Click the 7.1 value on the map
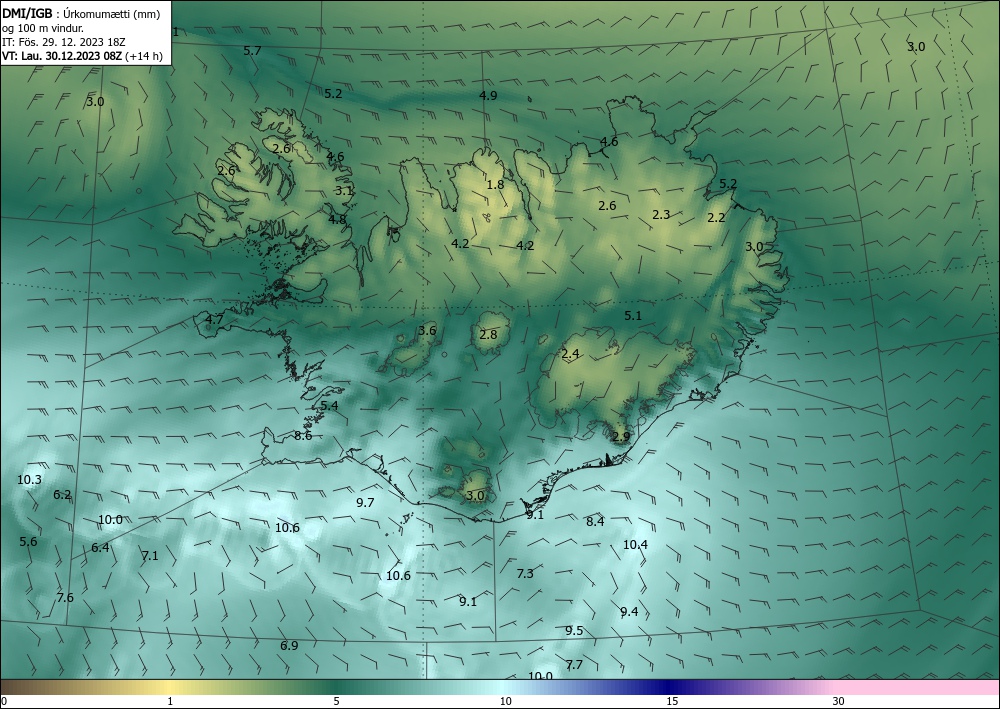The height and width of the screenshot is (709, 1000). [x=150, y=556]
